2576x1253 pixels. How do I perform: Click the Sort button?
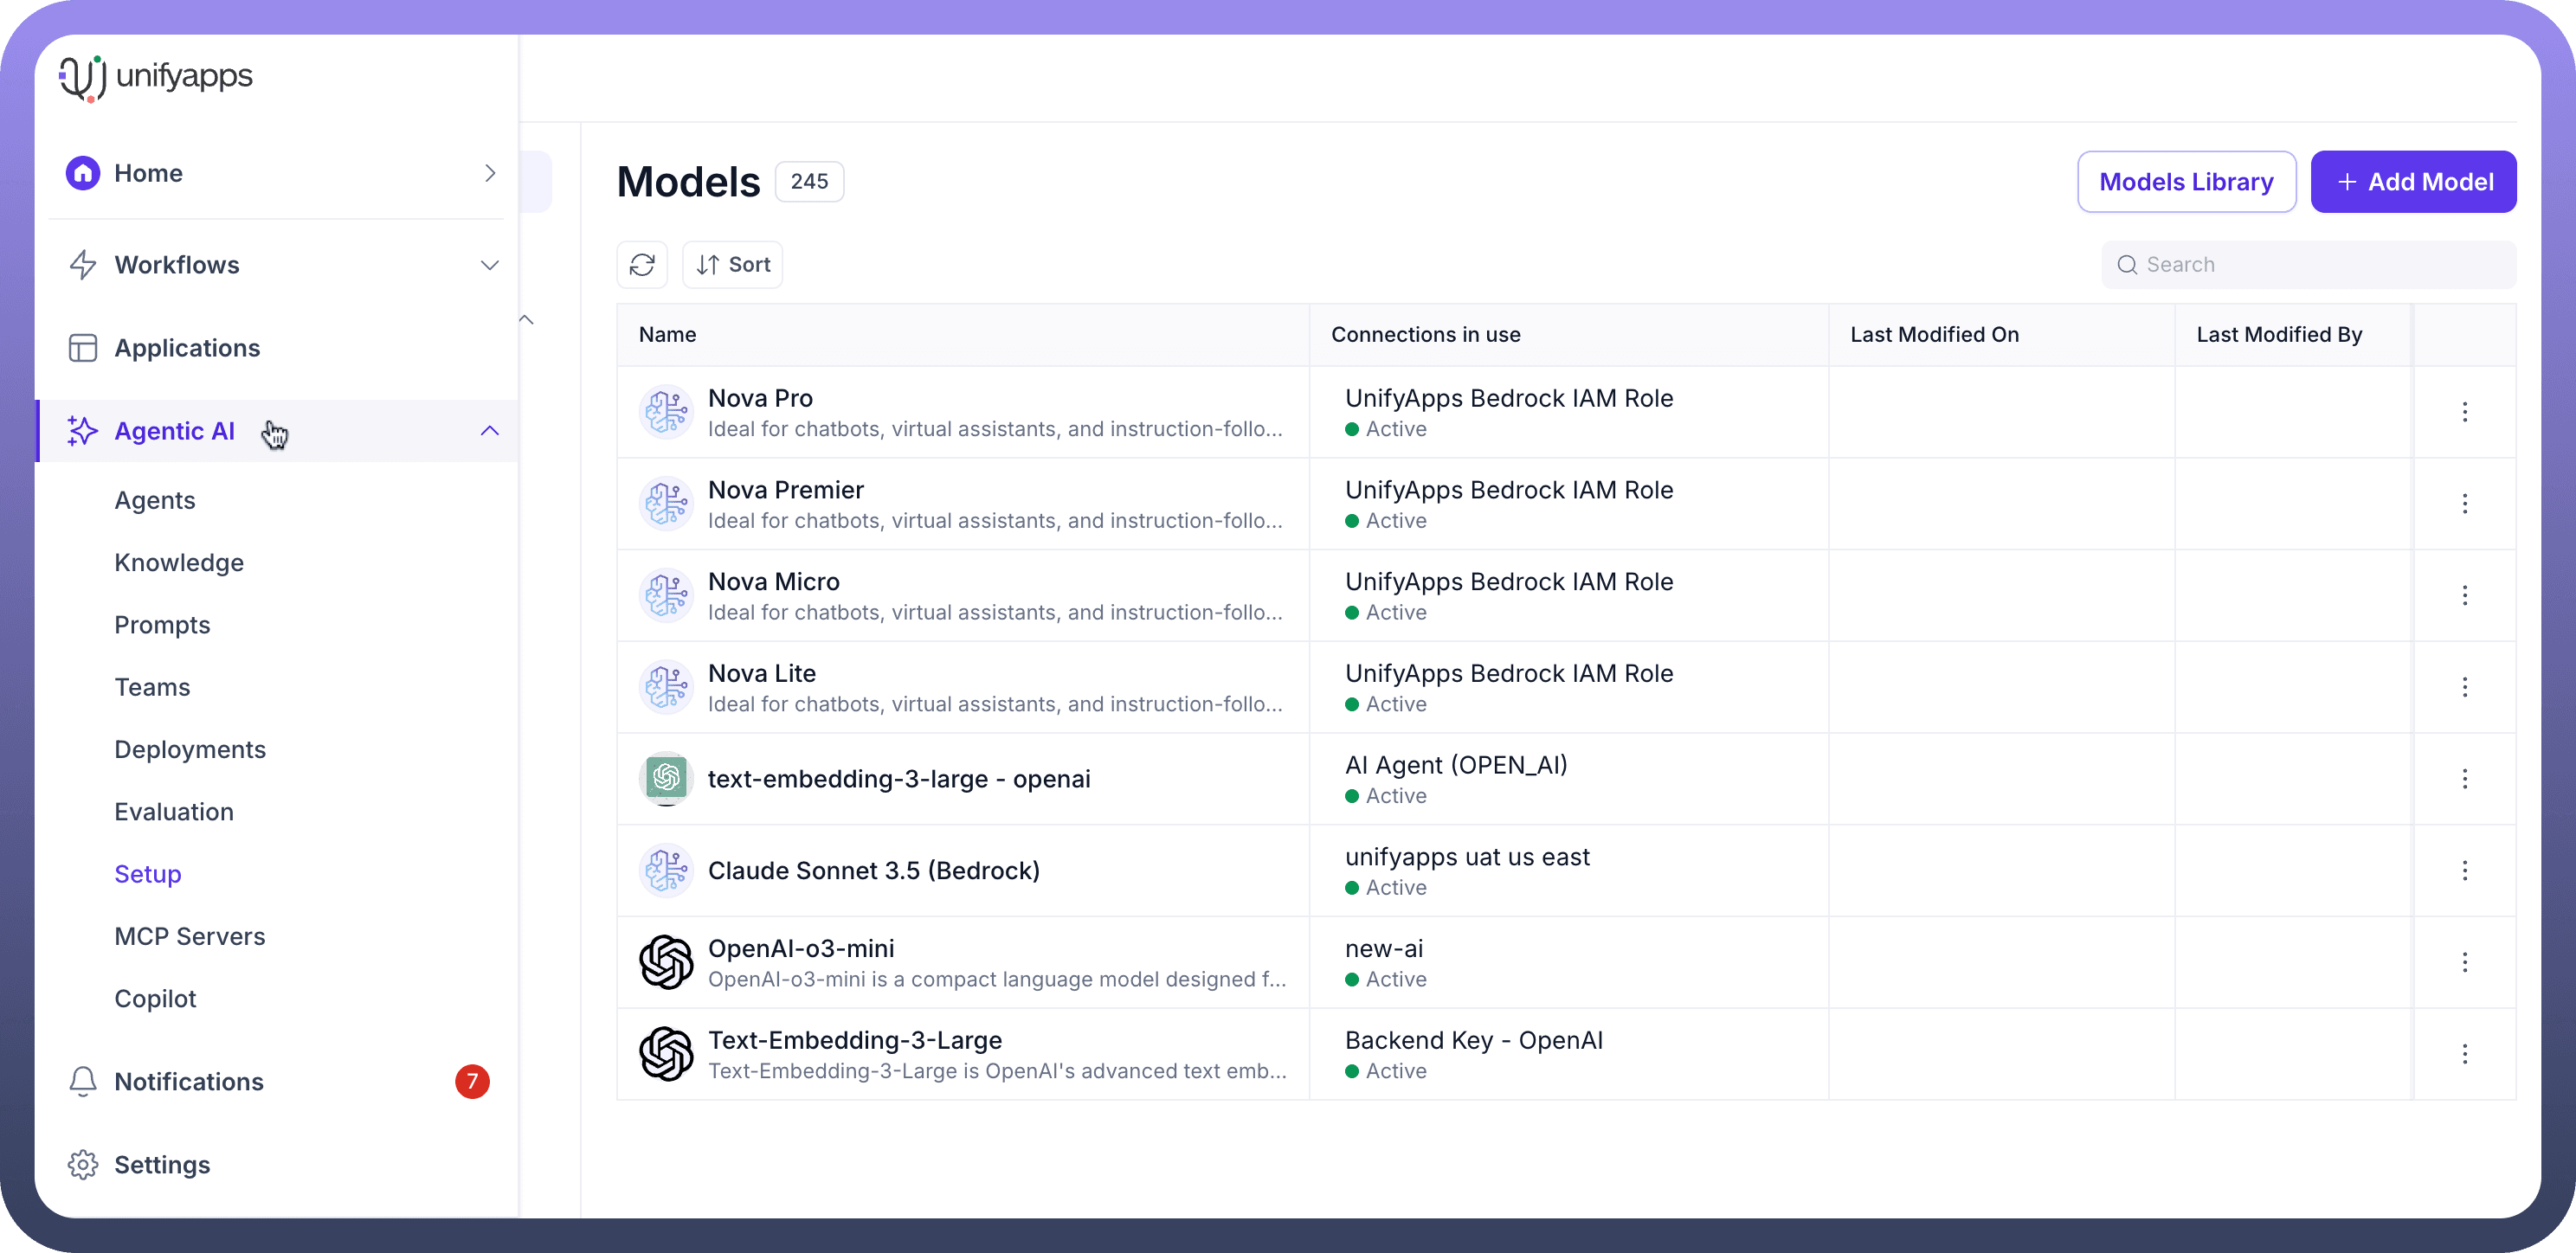(x=733, y=265)
